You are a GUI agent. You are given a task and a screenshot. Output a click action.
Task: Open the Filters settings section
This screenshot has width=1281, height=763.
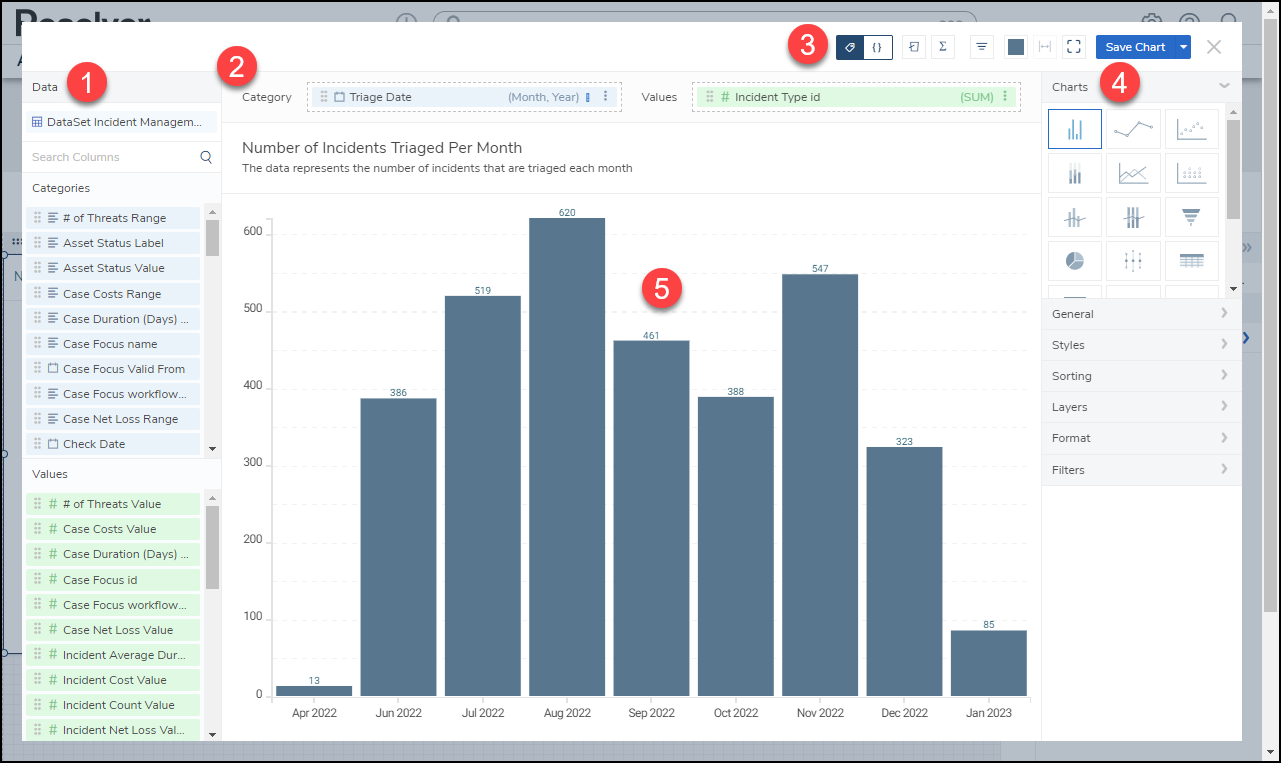click(x=1141, y=470)
